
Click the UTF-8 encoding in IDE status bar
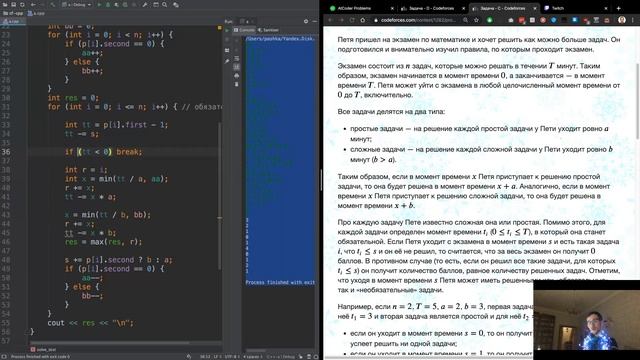point(232,357)
